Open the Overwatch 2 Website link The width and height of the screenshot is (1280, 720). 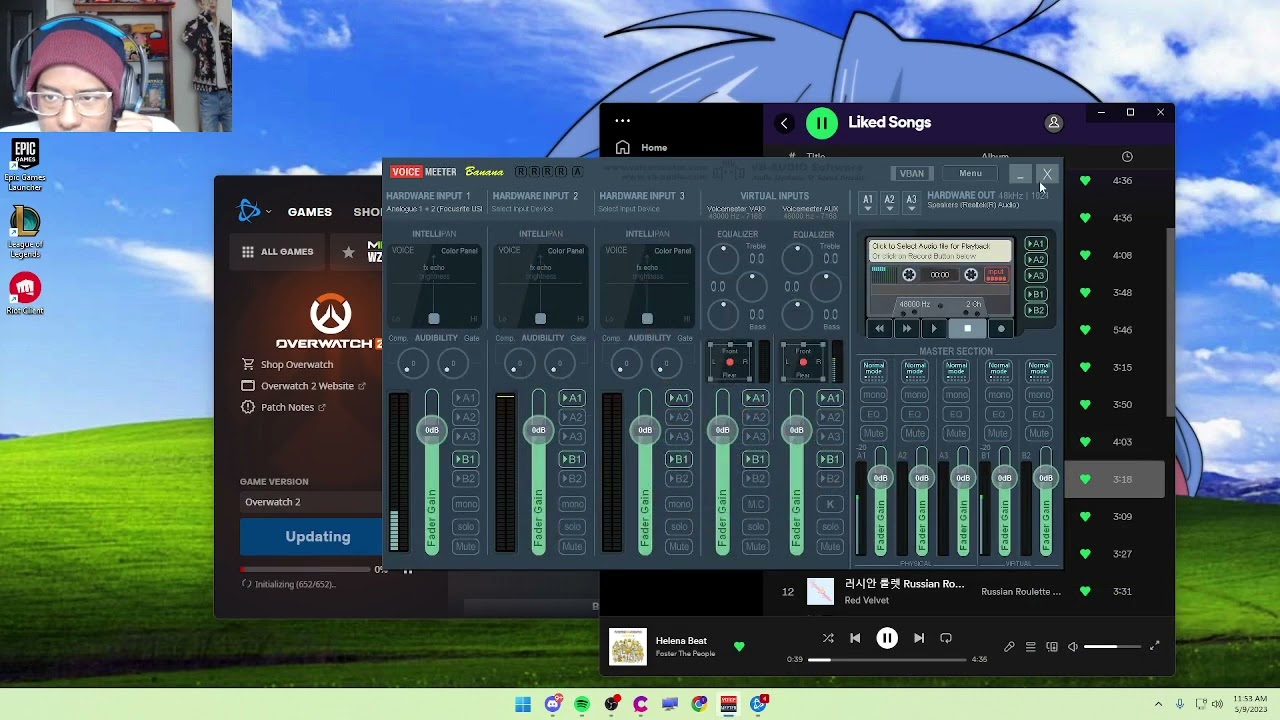click(304, 386)
